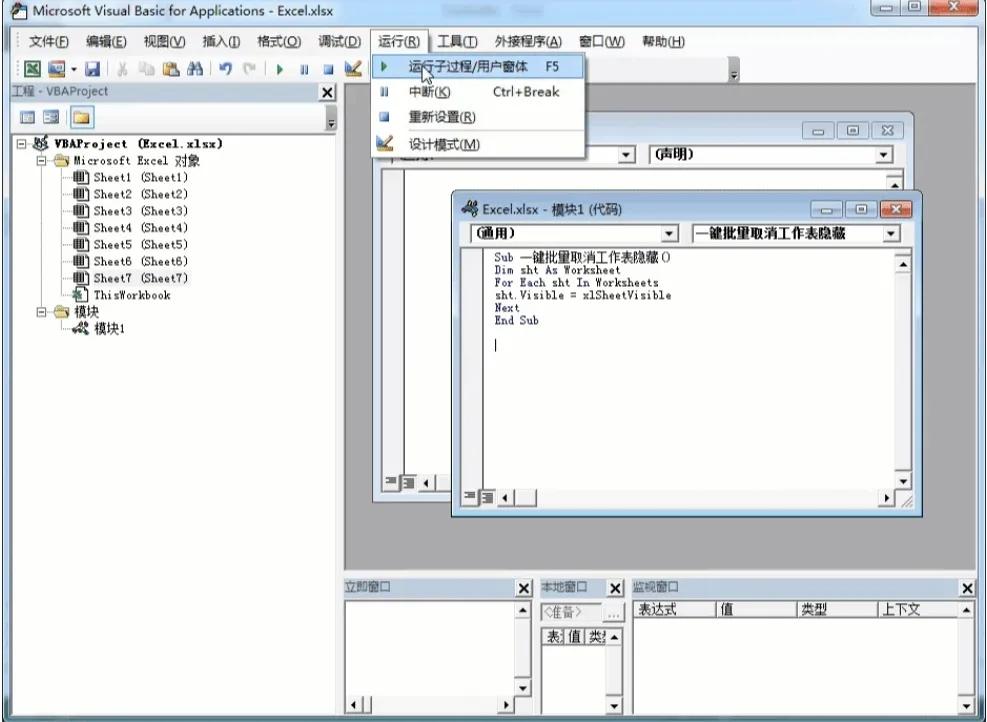Collapse the VBAProject (Excel.xlsx) root node

[22, 144]
